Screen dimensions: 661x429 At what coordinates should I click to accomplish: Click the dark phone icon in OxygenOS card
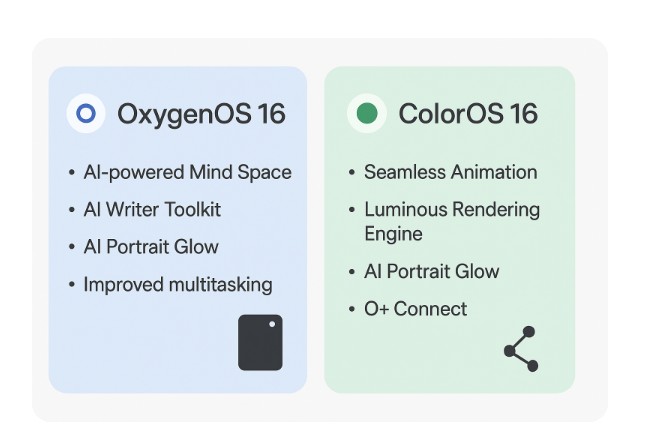pyautogui.click(x=260, y=343)
